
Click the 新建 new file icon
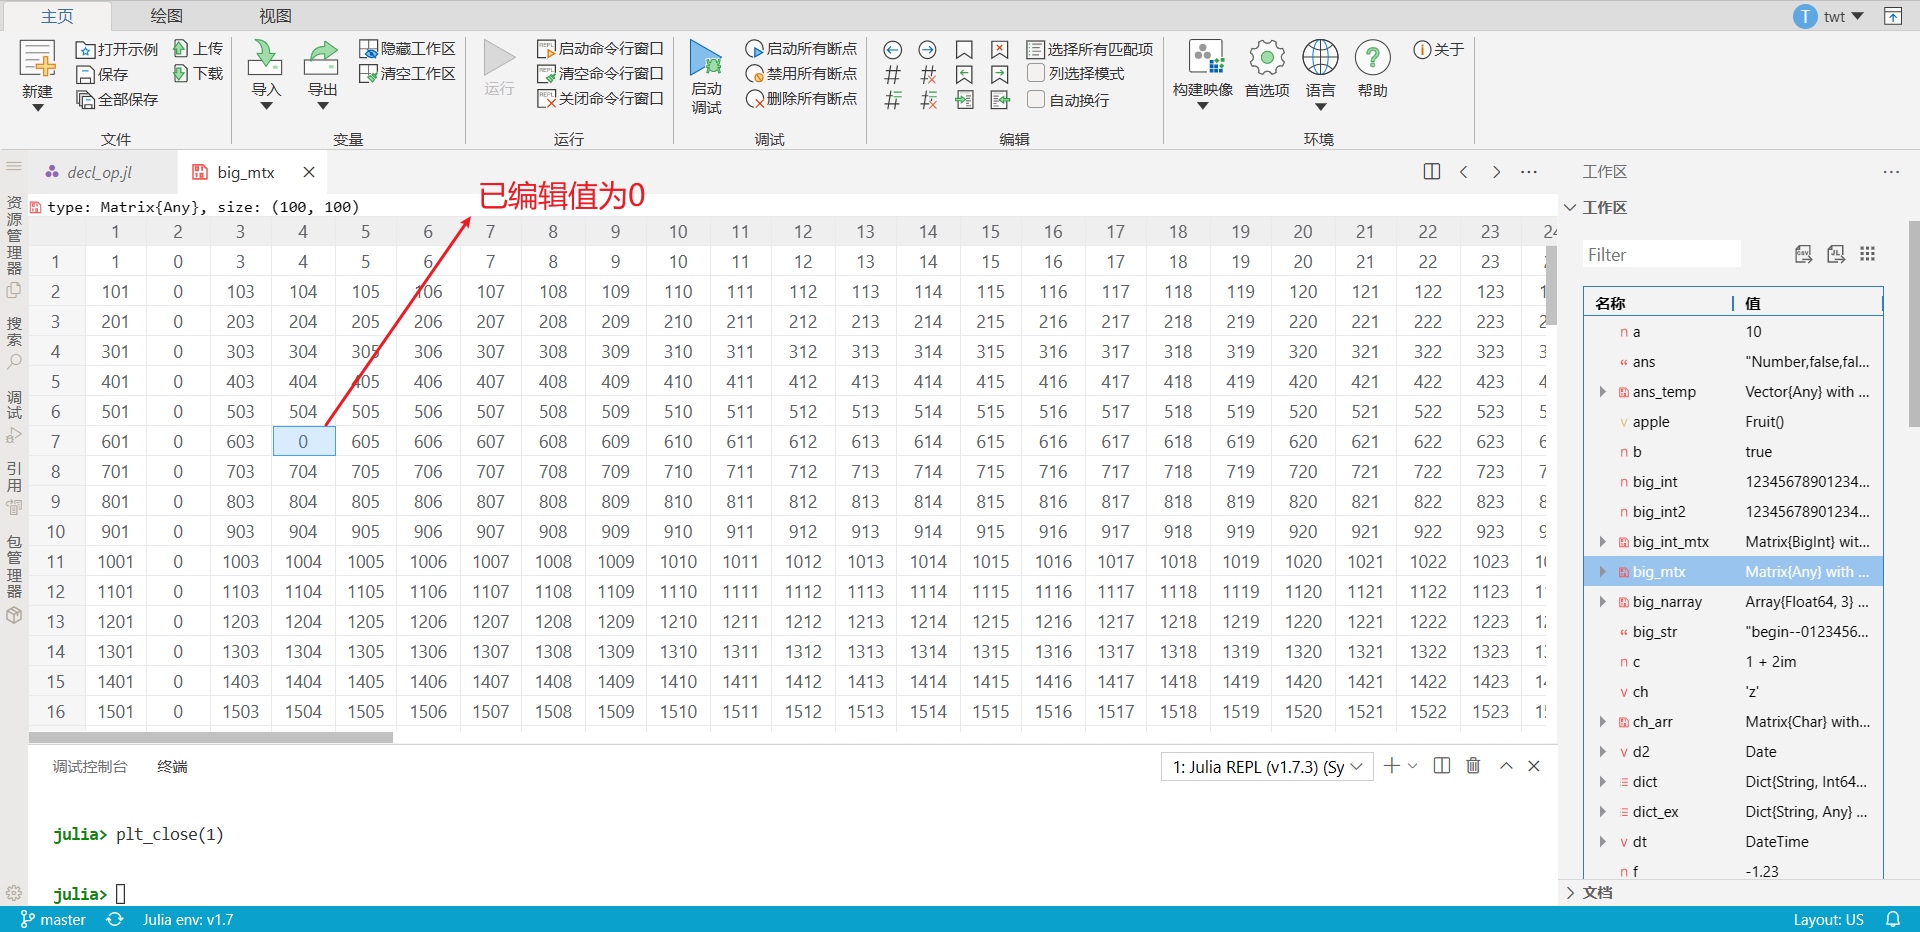[x=38, y=60]
